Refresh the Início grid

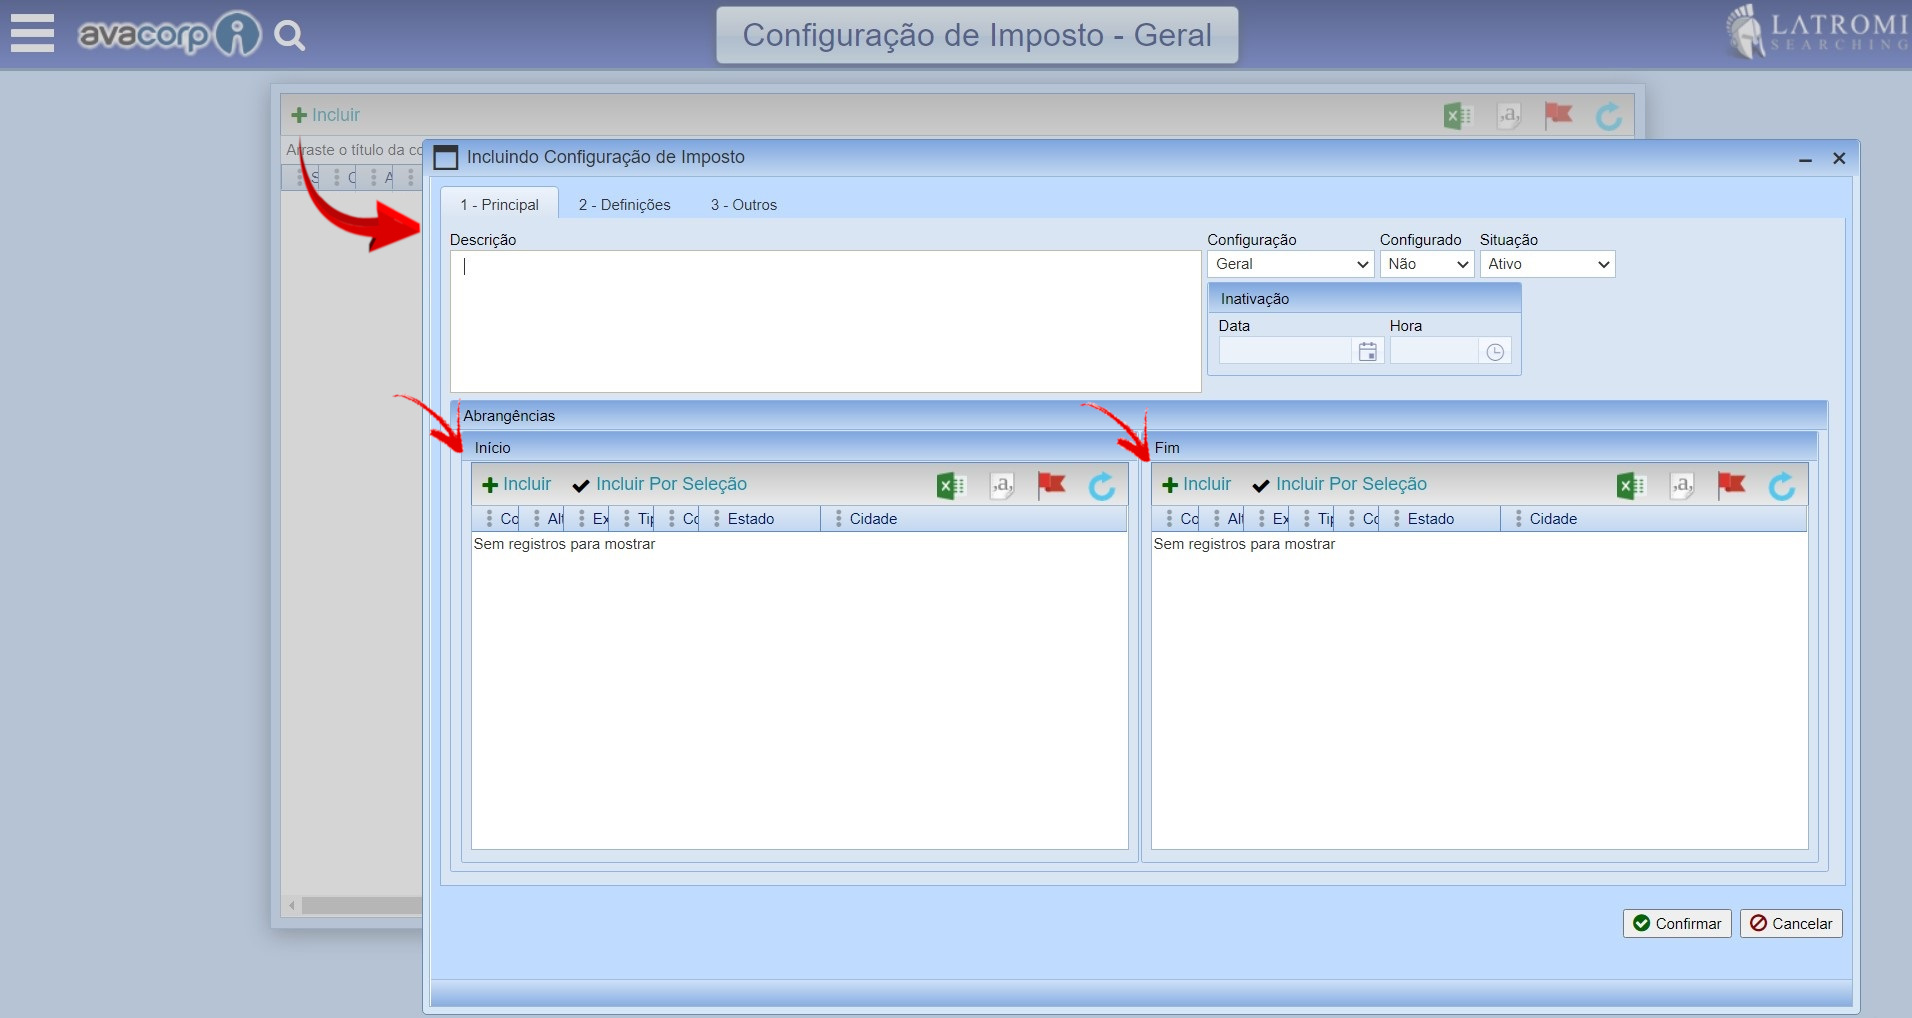(x=1101, y=486)
